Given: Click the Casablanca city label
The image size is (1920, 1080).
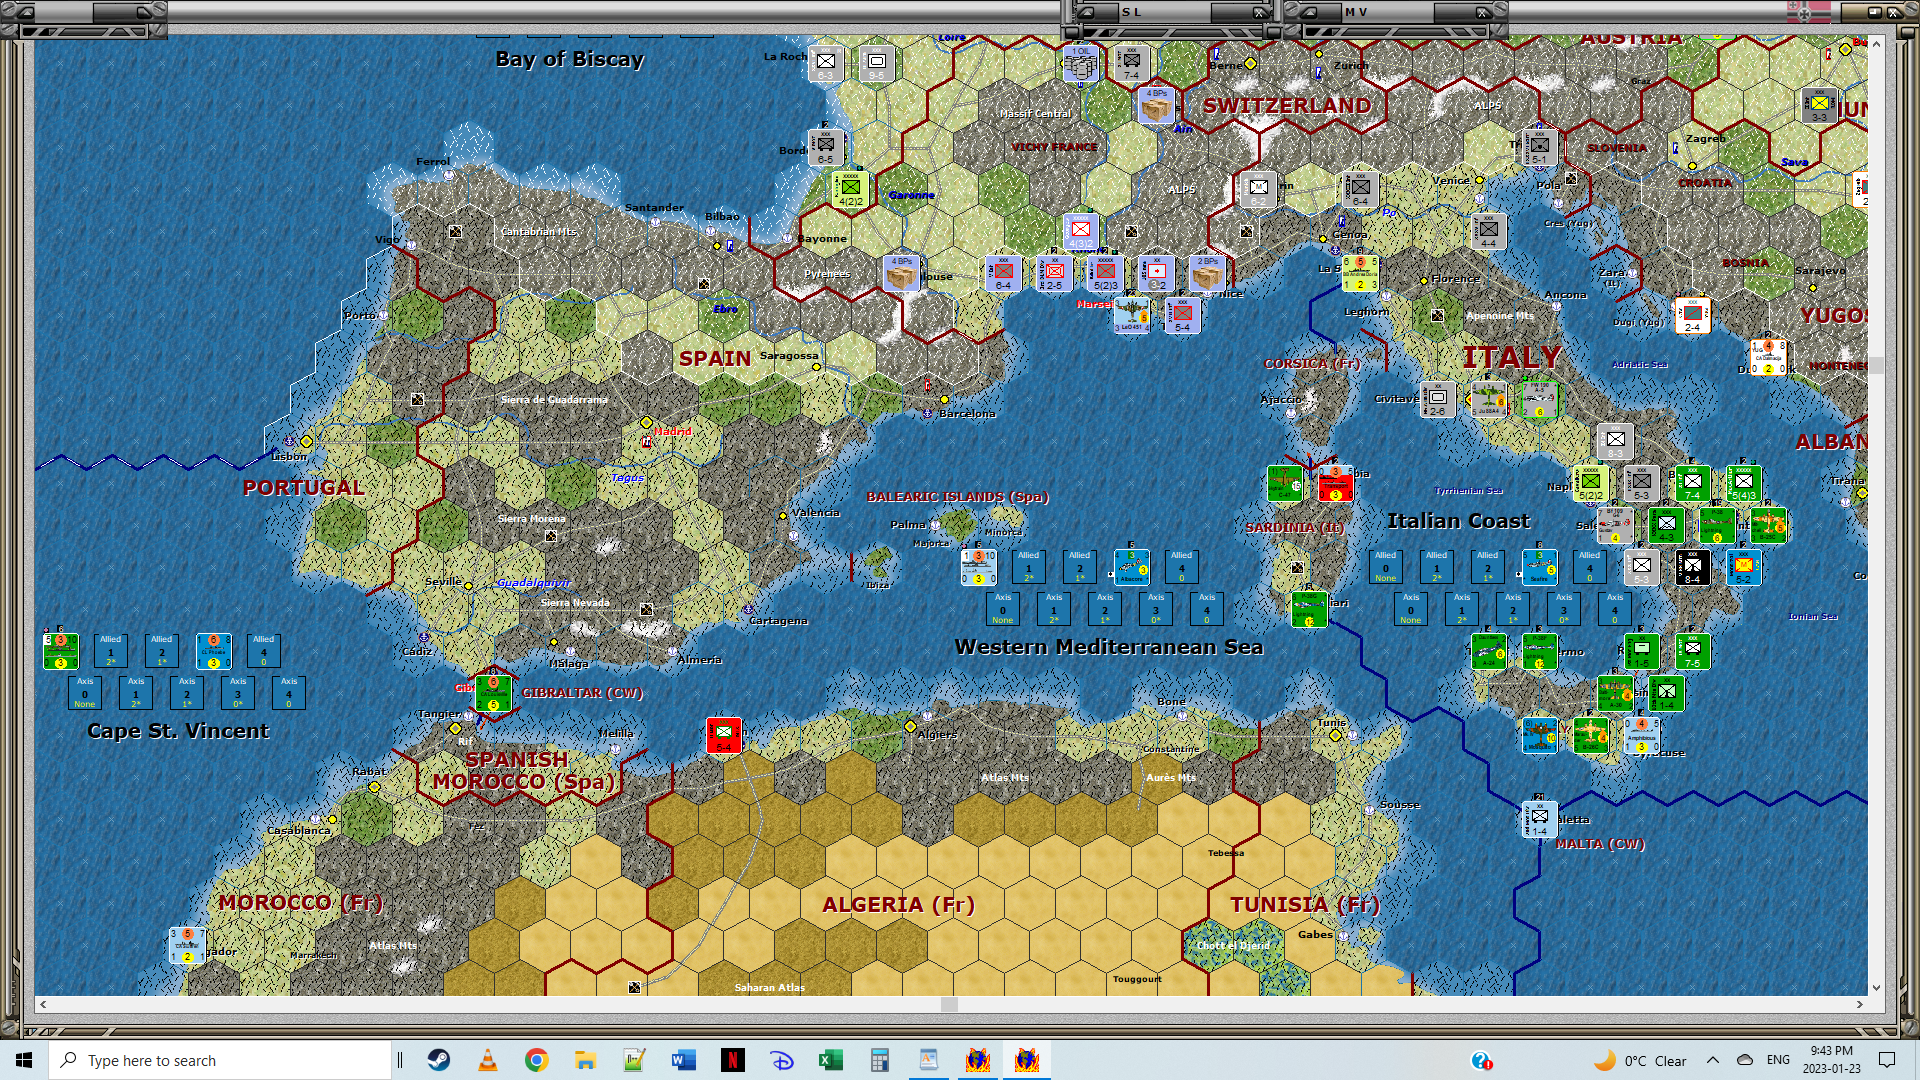Looking at the screenshot, I should tap(298, 830).
